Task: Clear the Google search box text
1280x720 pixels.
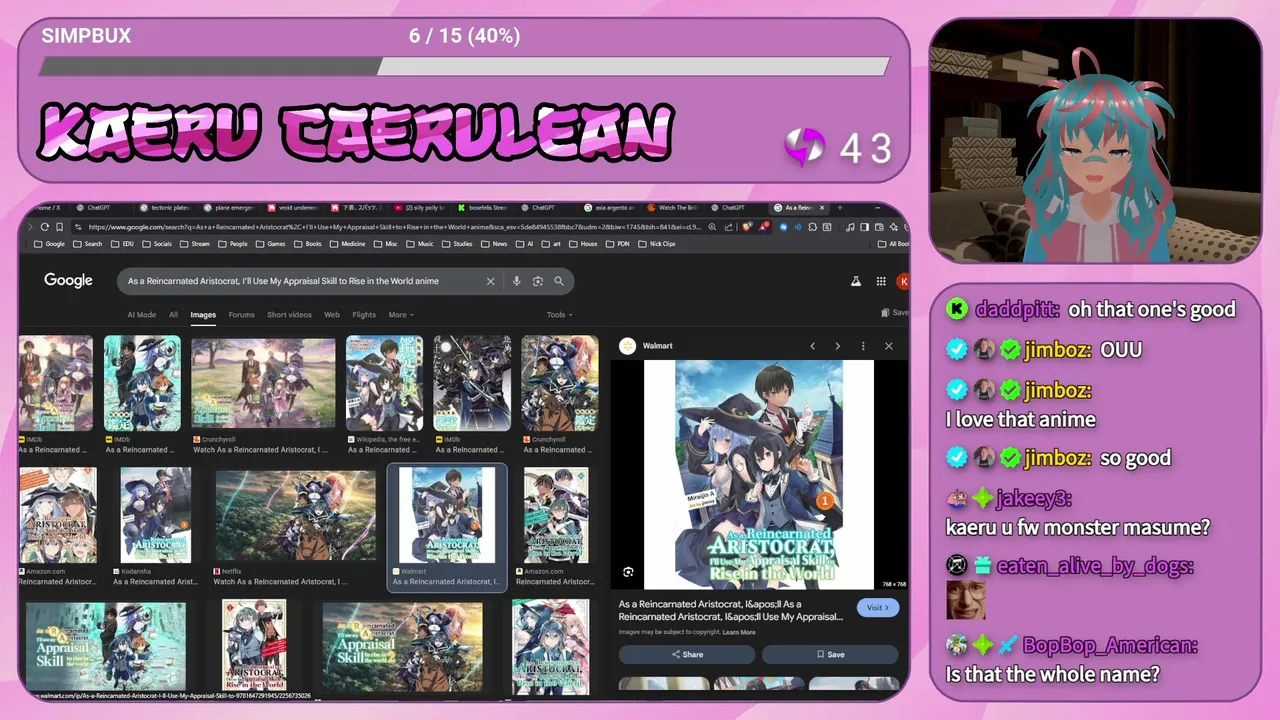Action: pyautogui.click(x=490, y=281)
